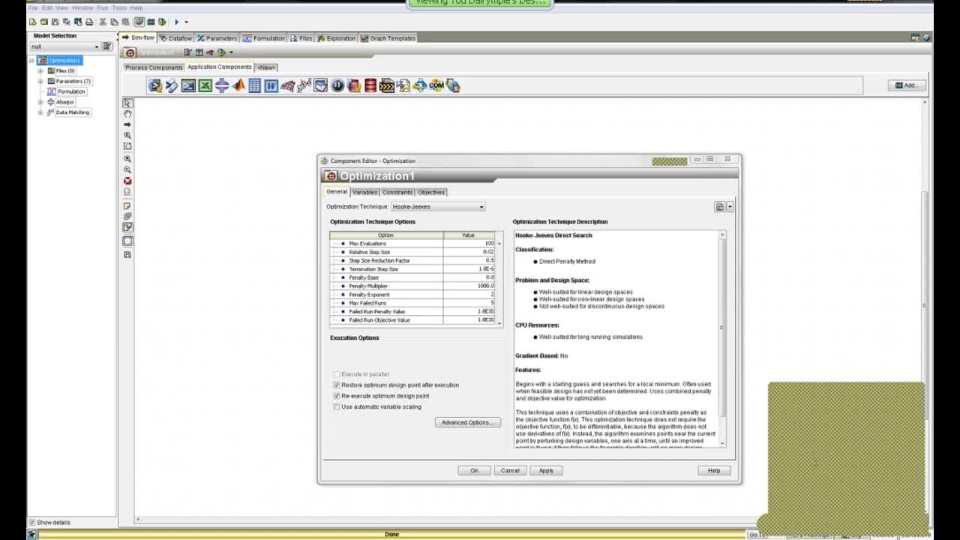This screenshot has width=960, height=540.
Task: Toggle the Show details checkbox
Action: click(32, 523)
